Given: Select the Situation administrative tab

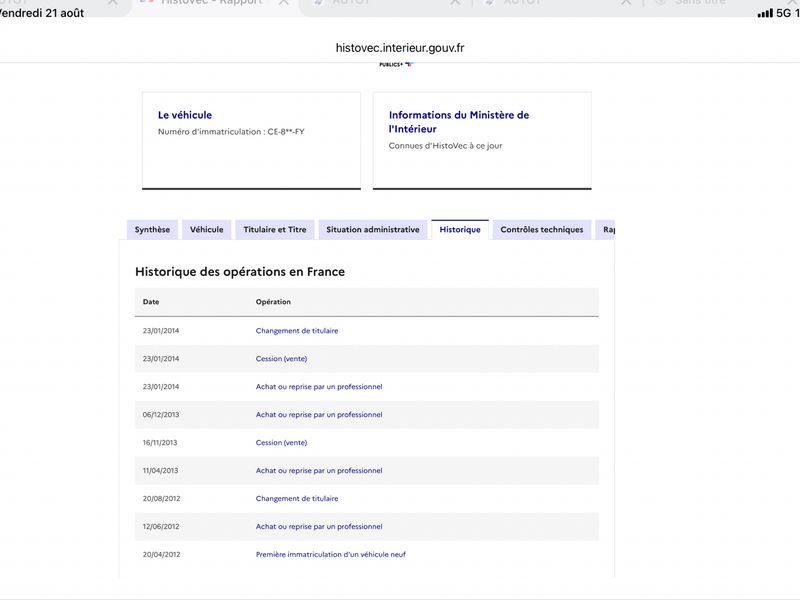Looking at the screenshot, I should coord(373,230).
